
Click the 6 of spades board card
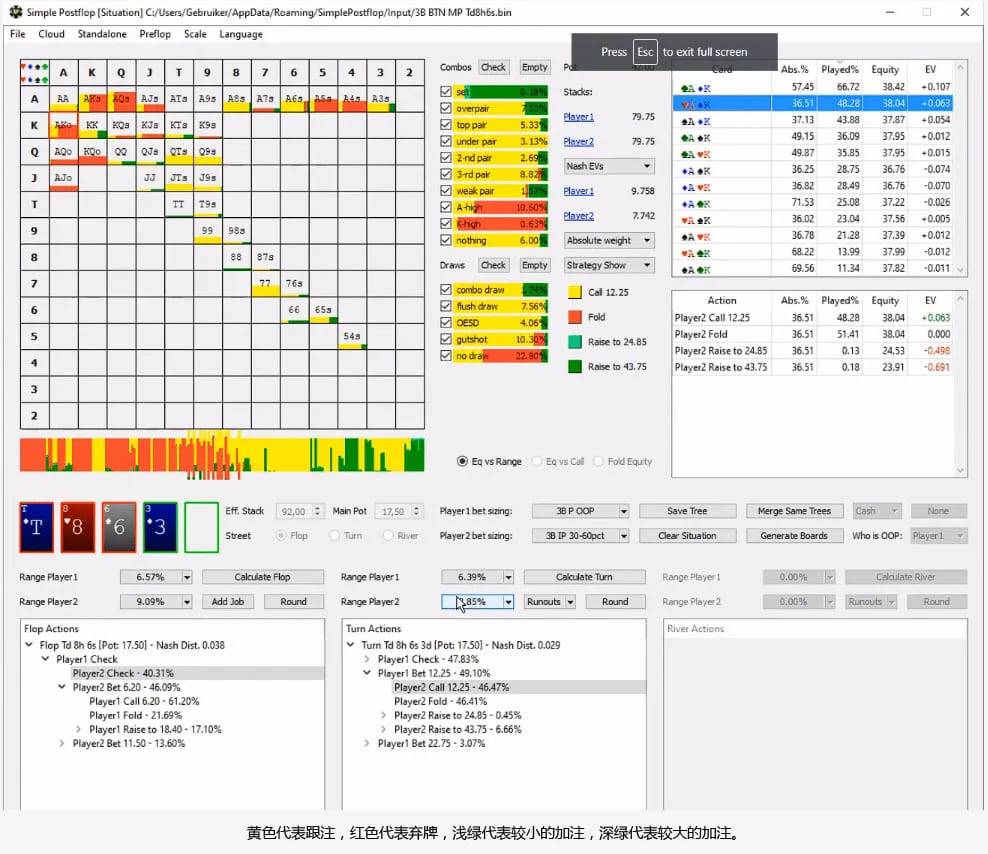(x=119, y=527)
